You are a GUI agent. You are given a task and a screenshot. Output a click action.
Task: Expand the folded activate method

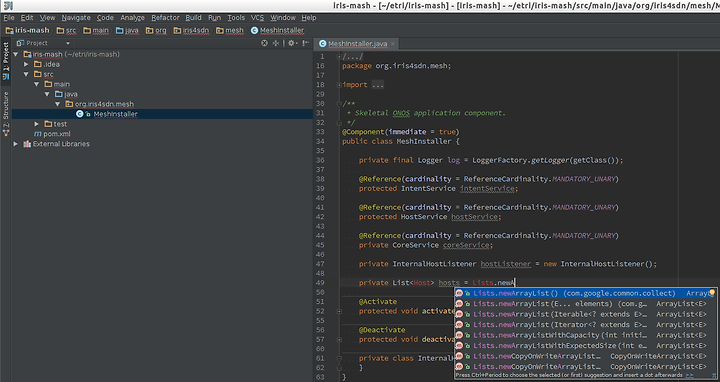point(339,311)
